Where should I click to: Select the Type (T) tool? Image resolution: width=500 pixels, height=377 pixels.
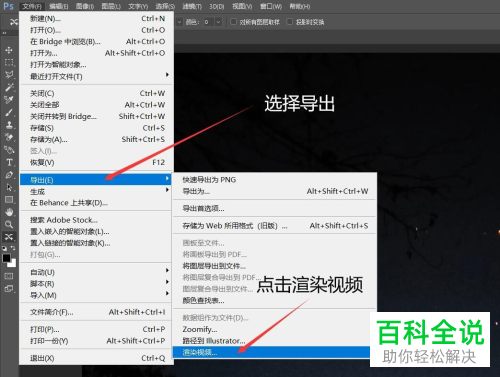click(x=9, y=162)
